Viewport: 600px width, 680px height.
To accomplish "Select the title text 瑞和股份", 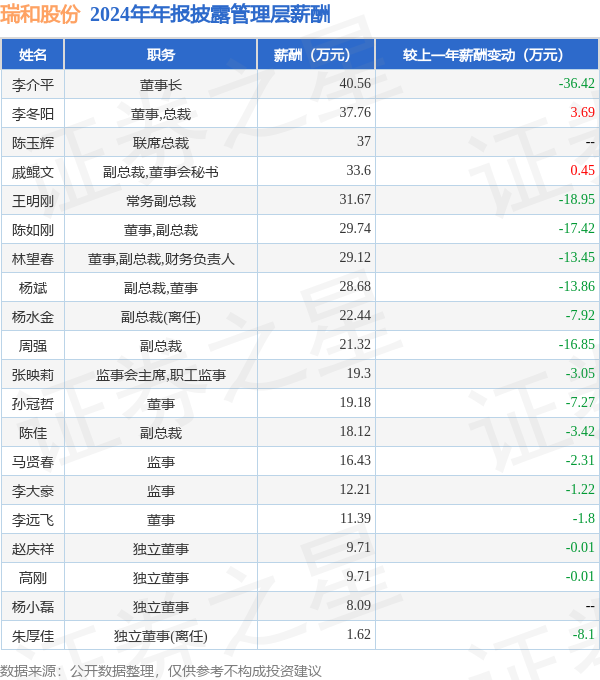I will click(x=40, y=14).
